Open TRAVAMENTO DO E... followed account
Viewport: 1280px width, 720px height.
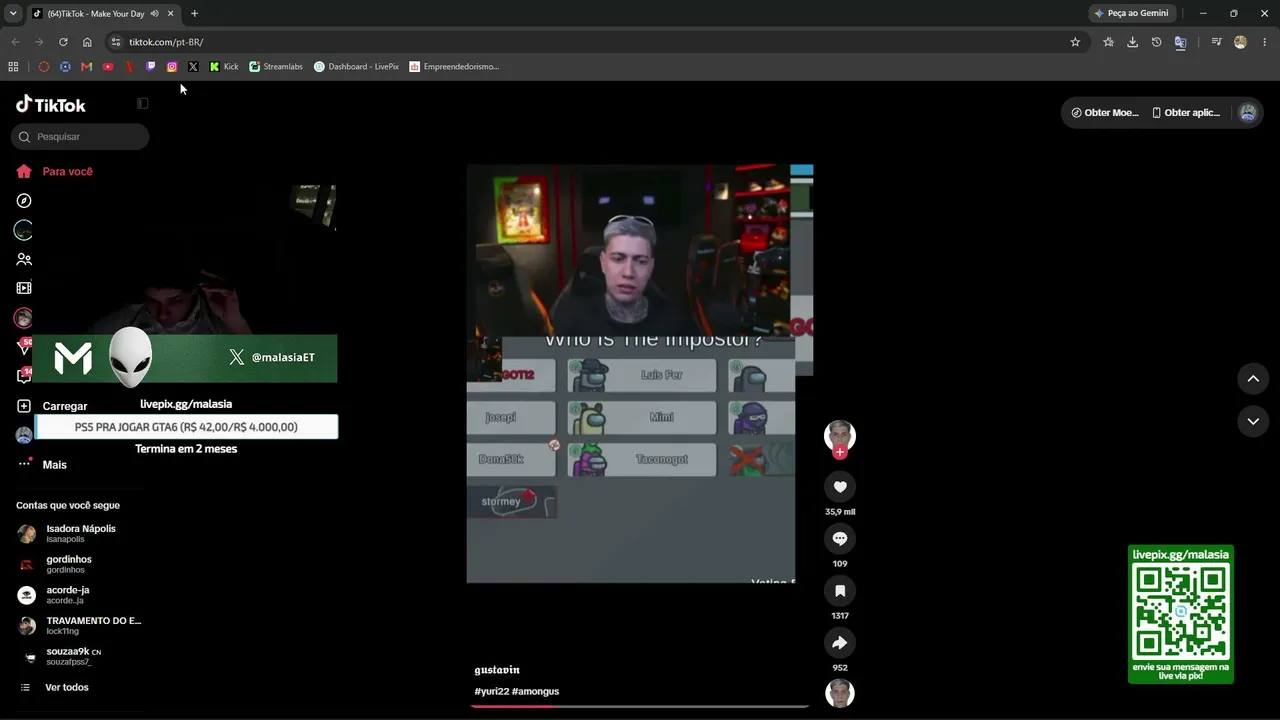click(x=79, y=625)
